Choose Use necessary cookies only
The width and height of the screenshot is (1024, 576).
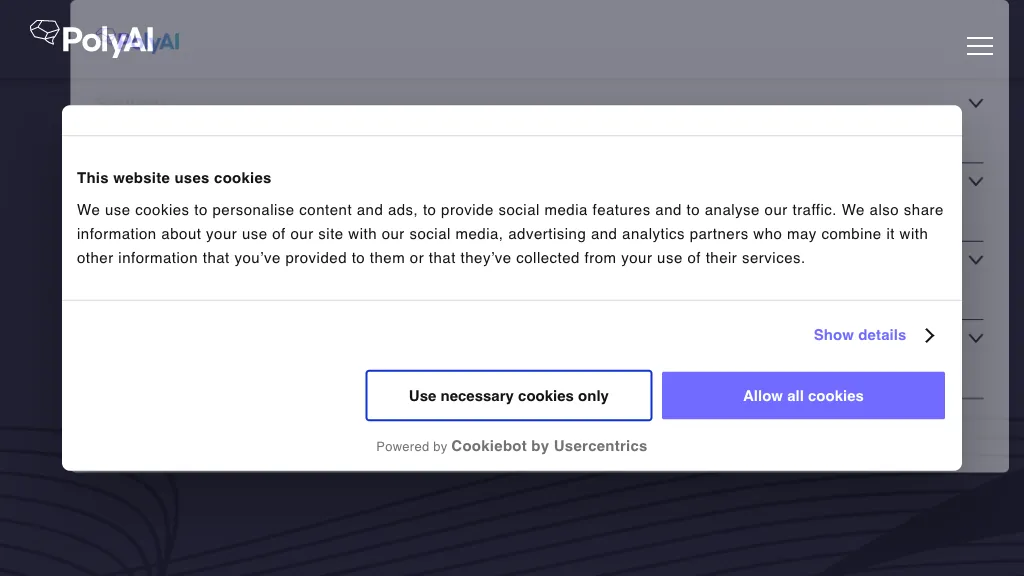click(x=508, y=396)
